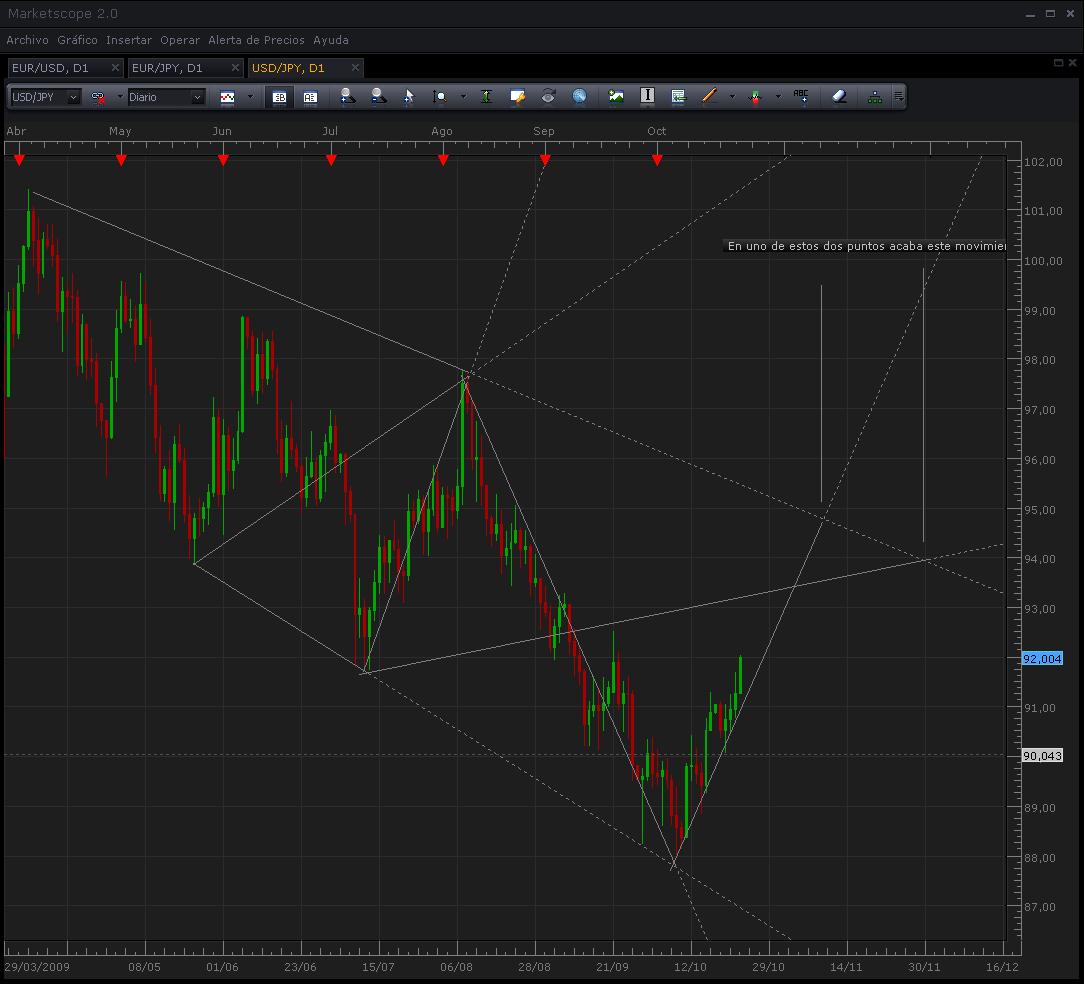This screenshot has width=1085, height=987.
Task: Close the EUR/USD, D1 tab
Action: (116, 67)
